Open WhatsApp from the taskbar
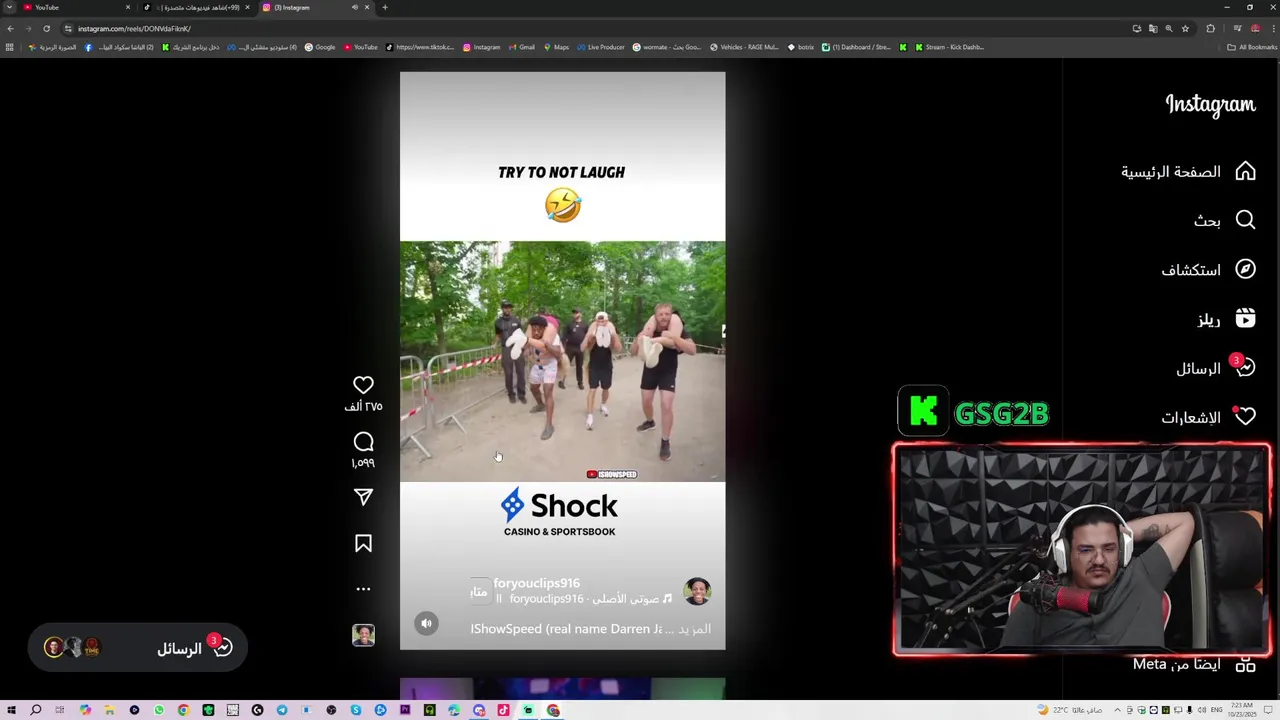Viewport: 1280px width, 720px height. [159, 710]
